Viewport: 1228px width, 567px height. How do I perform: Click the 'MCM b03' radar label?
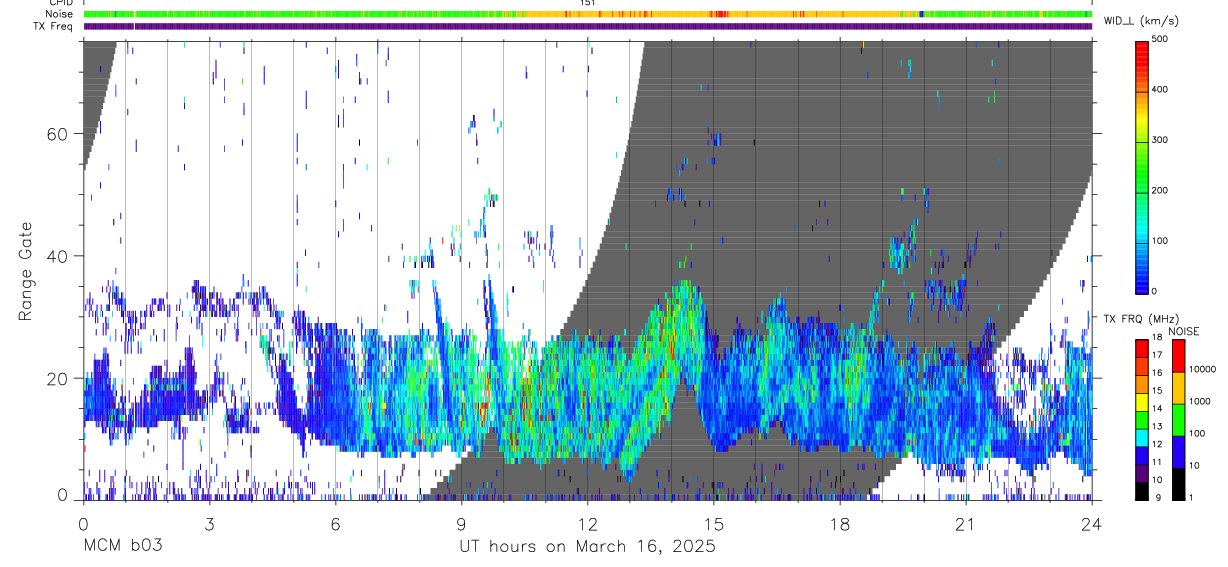click(122, 547)
